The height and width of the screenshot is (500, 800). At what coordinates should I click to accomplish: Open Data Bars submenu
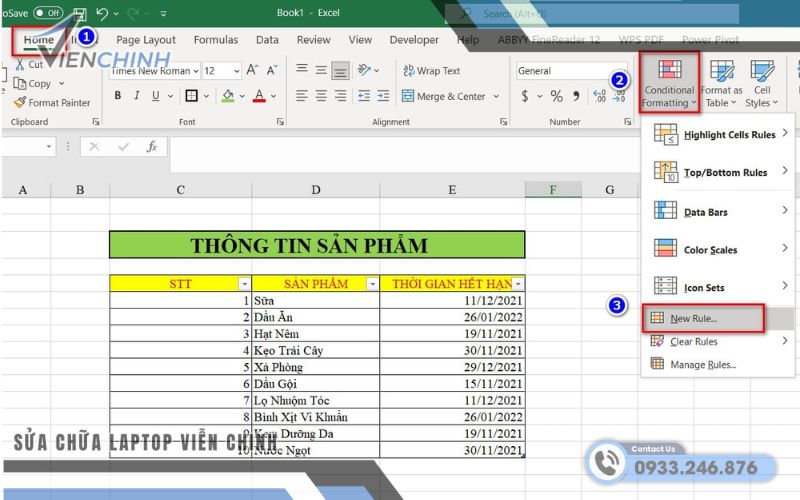point(720,212)
